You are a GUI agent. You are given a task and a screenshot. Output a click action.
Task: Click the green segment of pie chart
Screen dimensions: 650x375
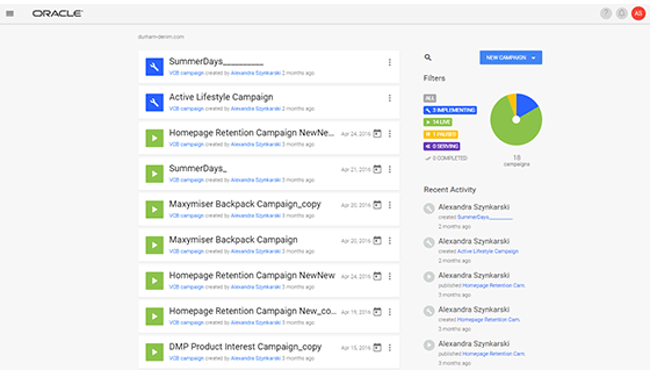coord(512,131)
